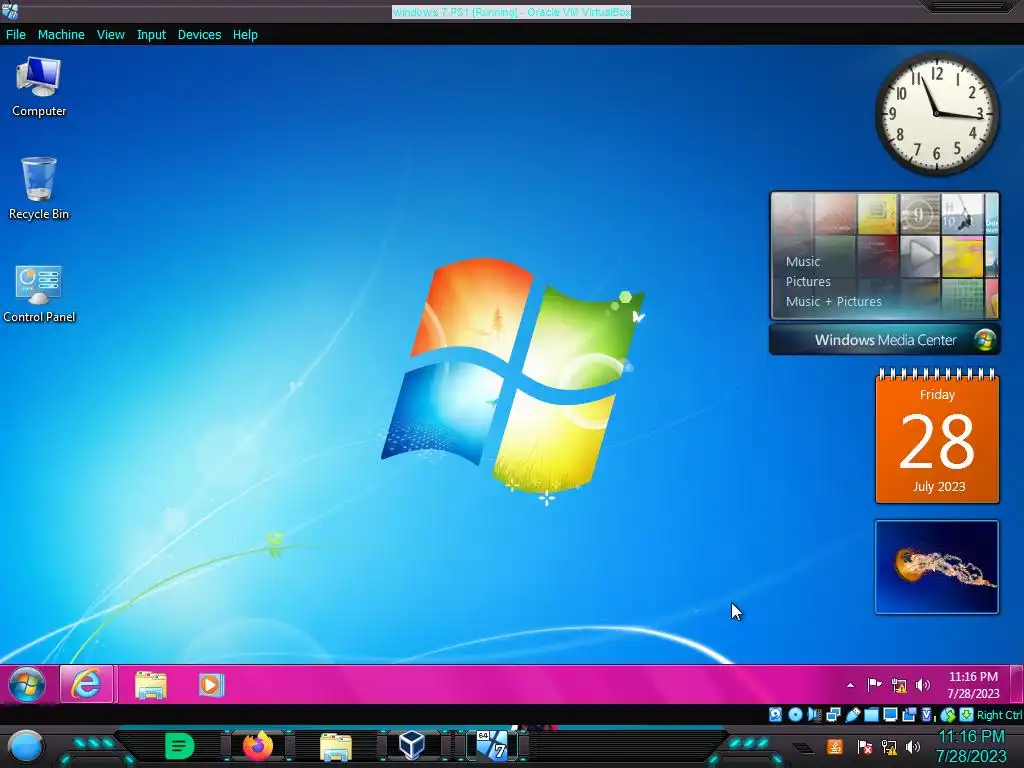The image size is (1024, 768).
Task: Open host Action Center flag with red X
Action: tap(864, 746)
